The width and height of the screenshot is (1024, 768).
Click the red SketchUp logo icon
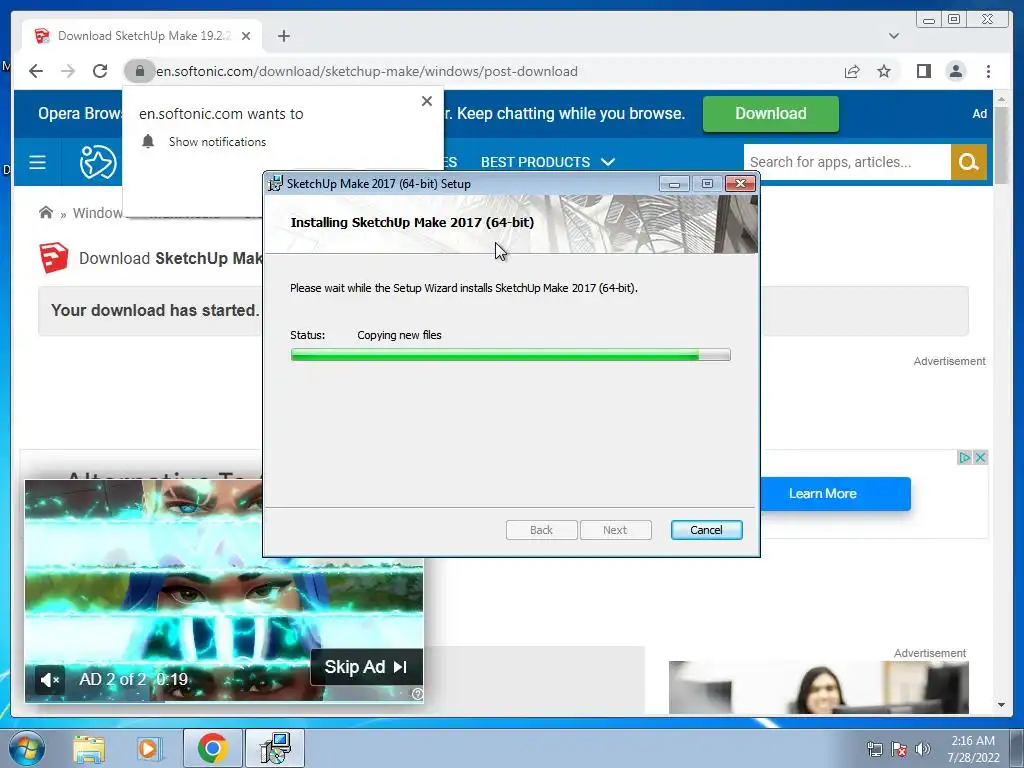pyautogui.click(x=54, y=258)
